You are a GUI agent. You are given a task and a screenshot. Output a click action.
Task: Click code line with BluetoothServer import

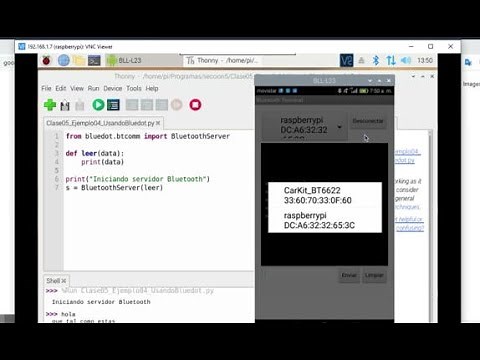148,136
